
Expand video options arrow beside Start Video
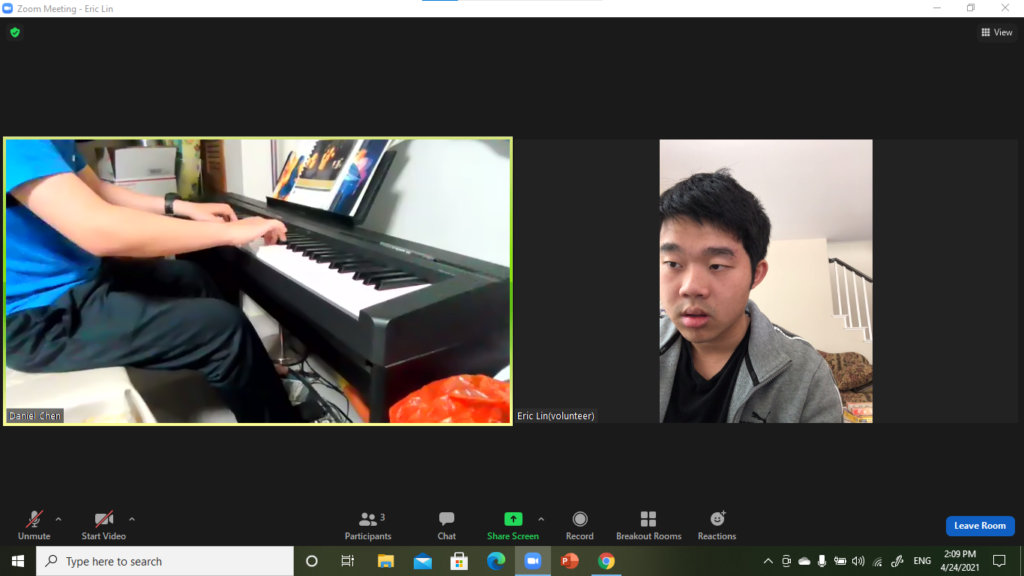coord(131,519)
